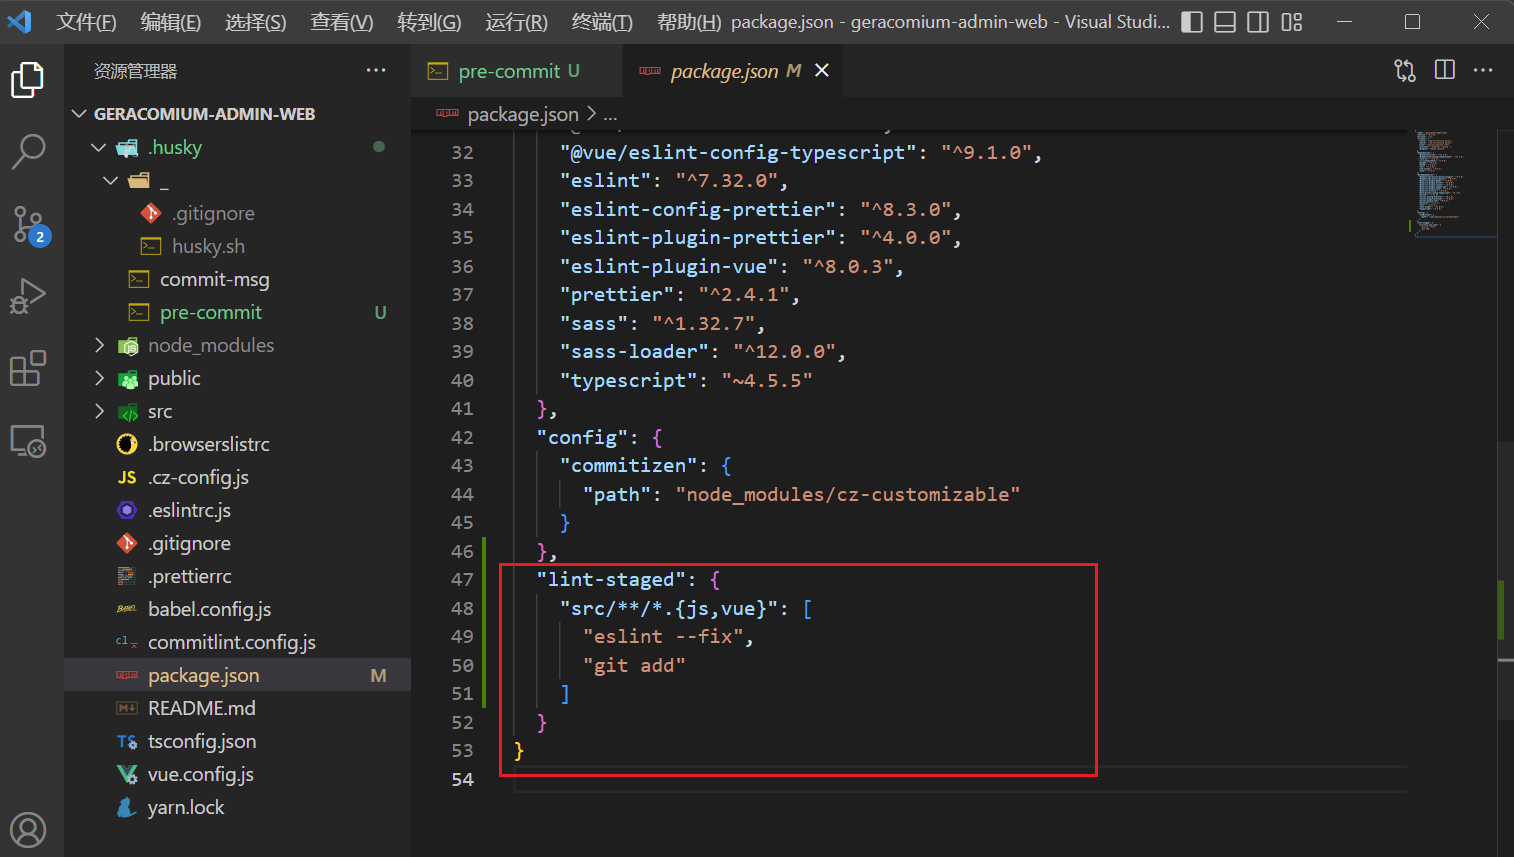Open changes compare icon in editor toolbar
1514x857 pixels.
click(1405, 70)
